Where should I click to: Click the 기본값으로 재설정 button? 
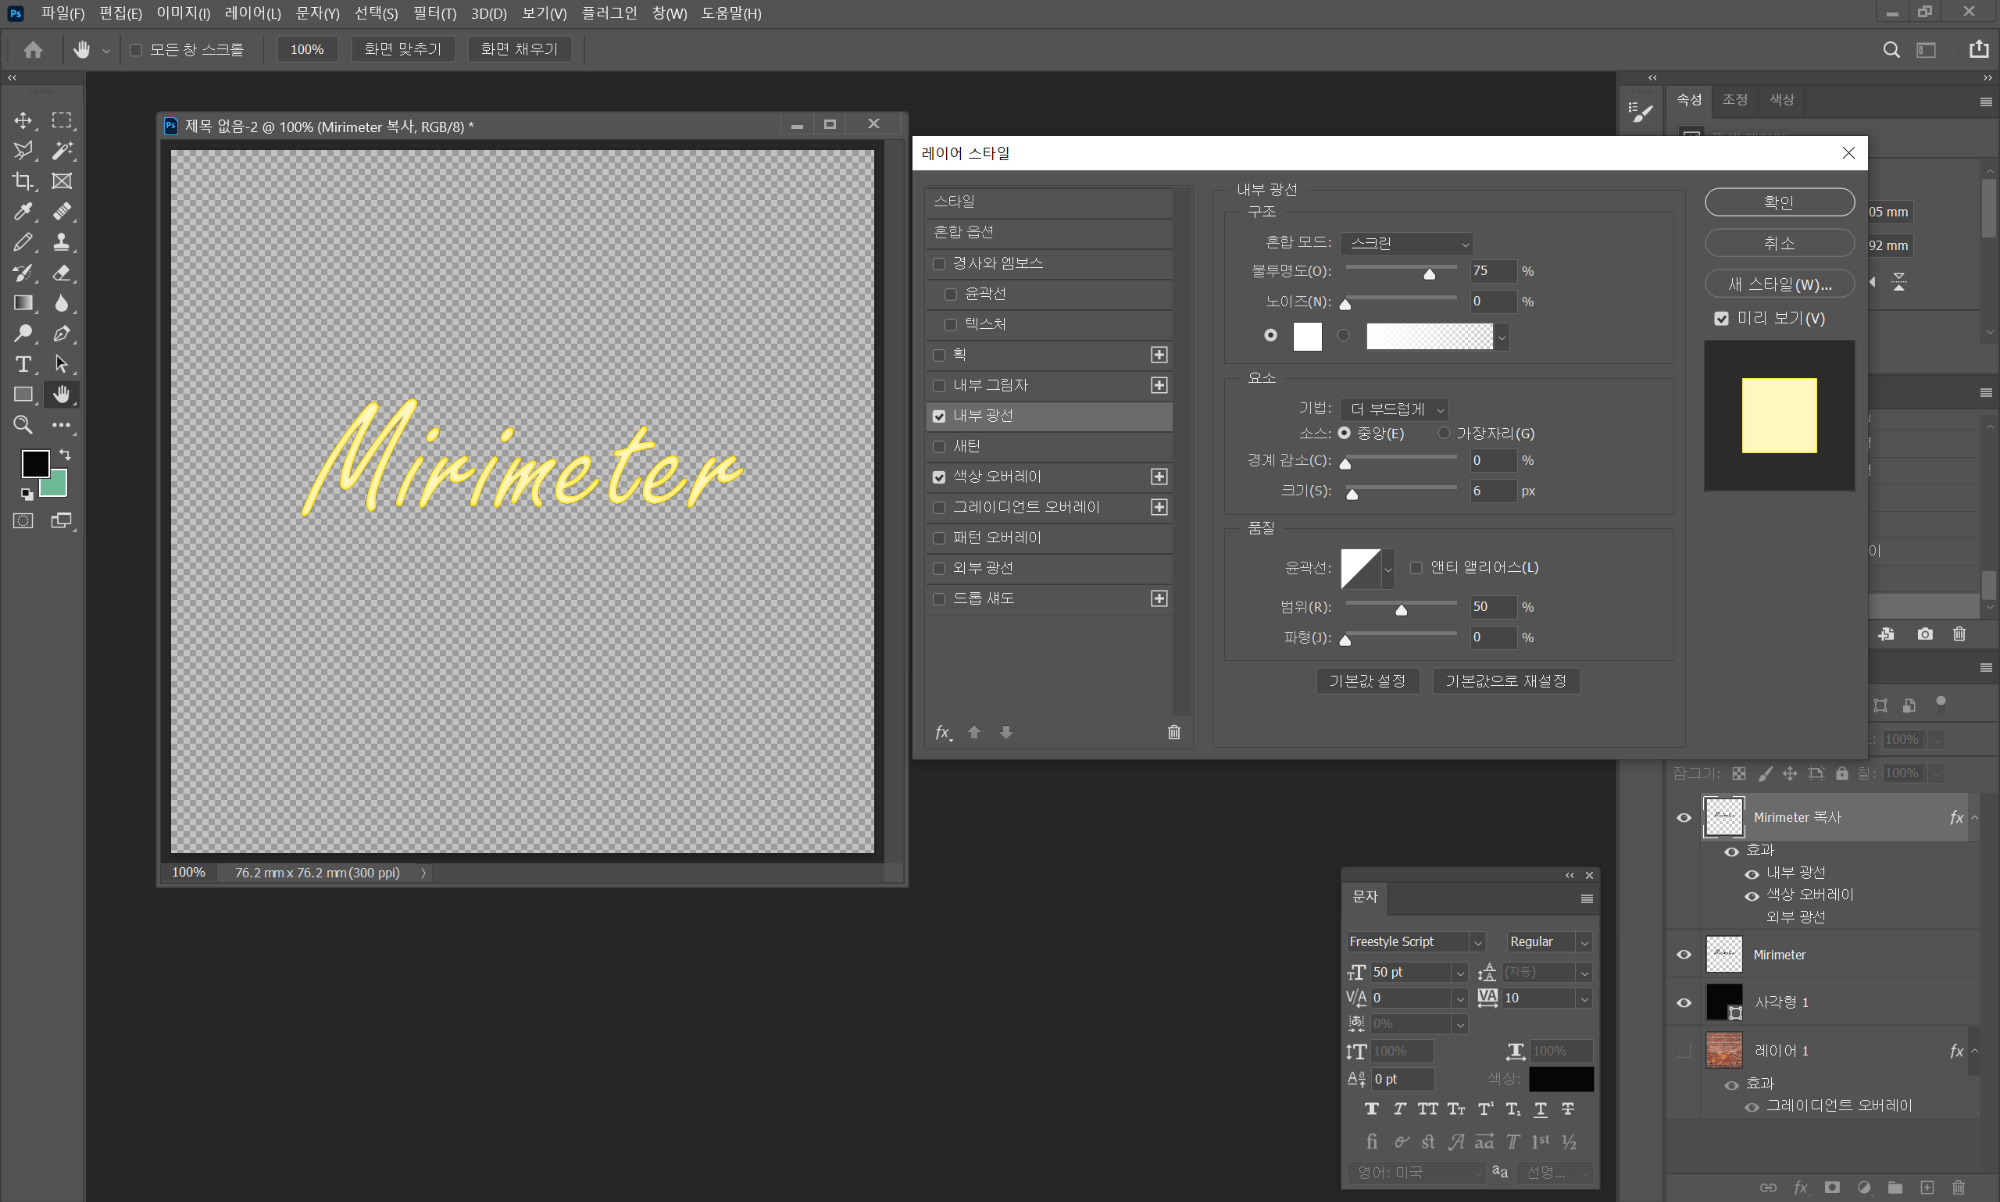click(x=1505, y=681)
